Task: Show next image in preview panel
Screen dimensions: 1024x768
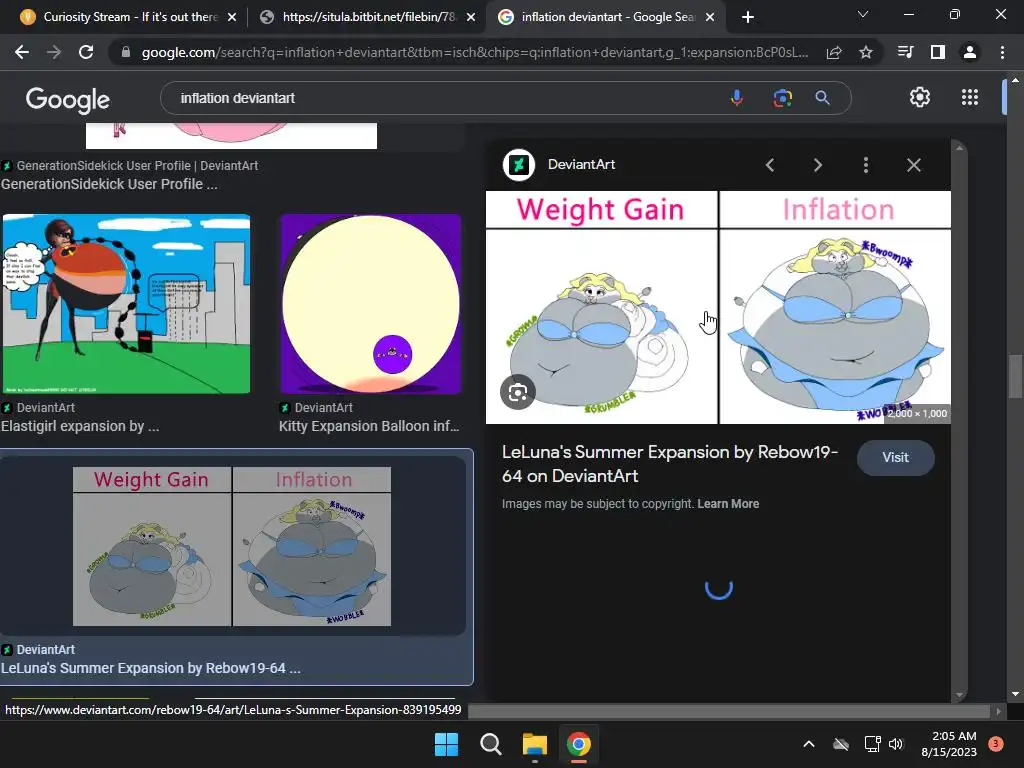Action: click(818, 165)
